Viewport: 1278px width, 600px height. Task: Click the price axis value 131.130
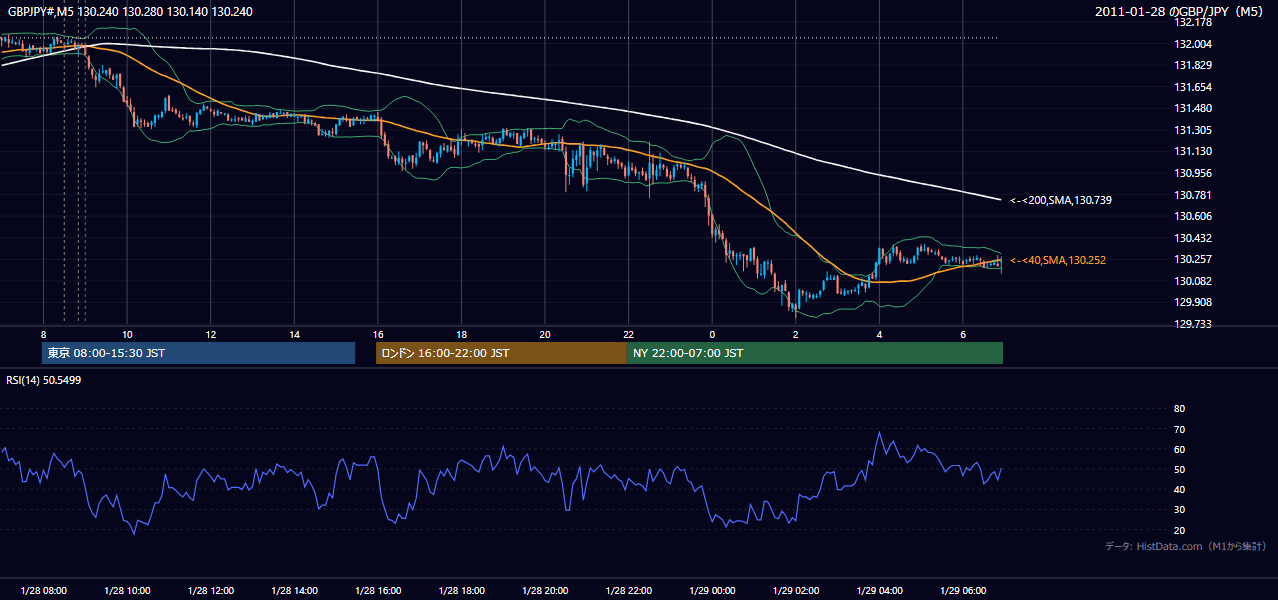1193,151
